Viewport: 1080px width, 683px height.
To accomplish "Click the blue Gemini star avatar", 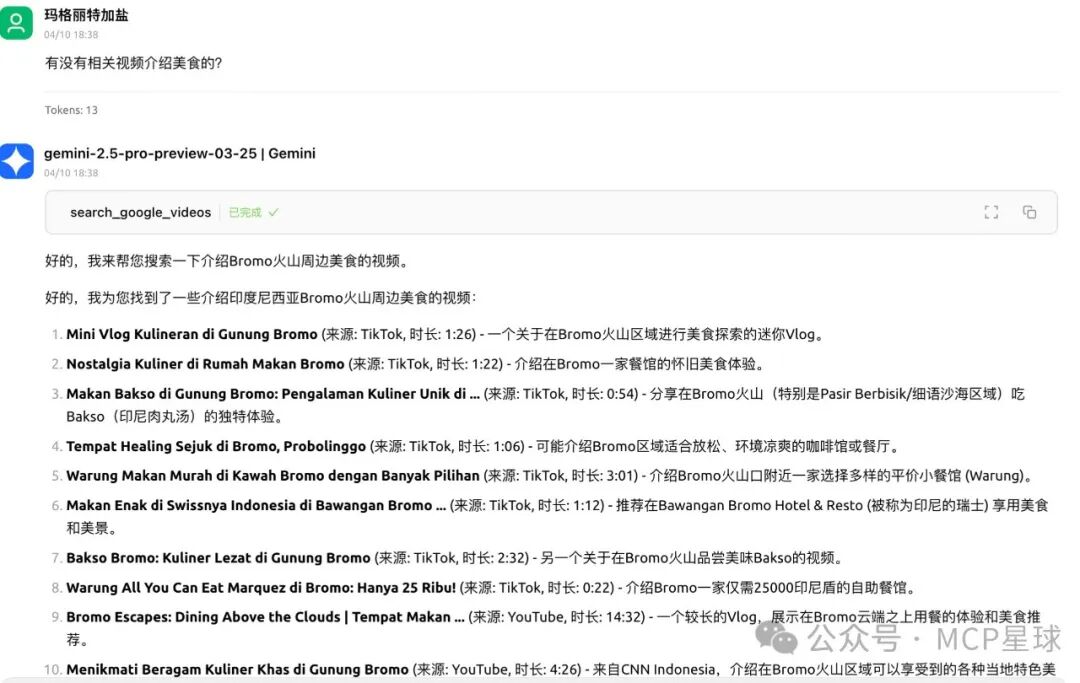I will click(17, 161).
